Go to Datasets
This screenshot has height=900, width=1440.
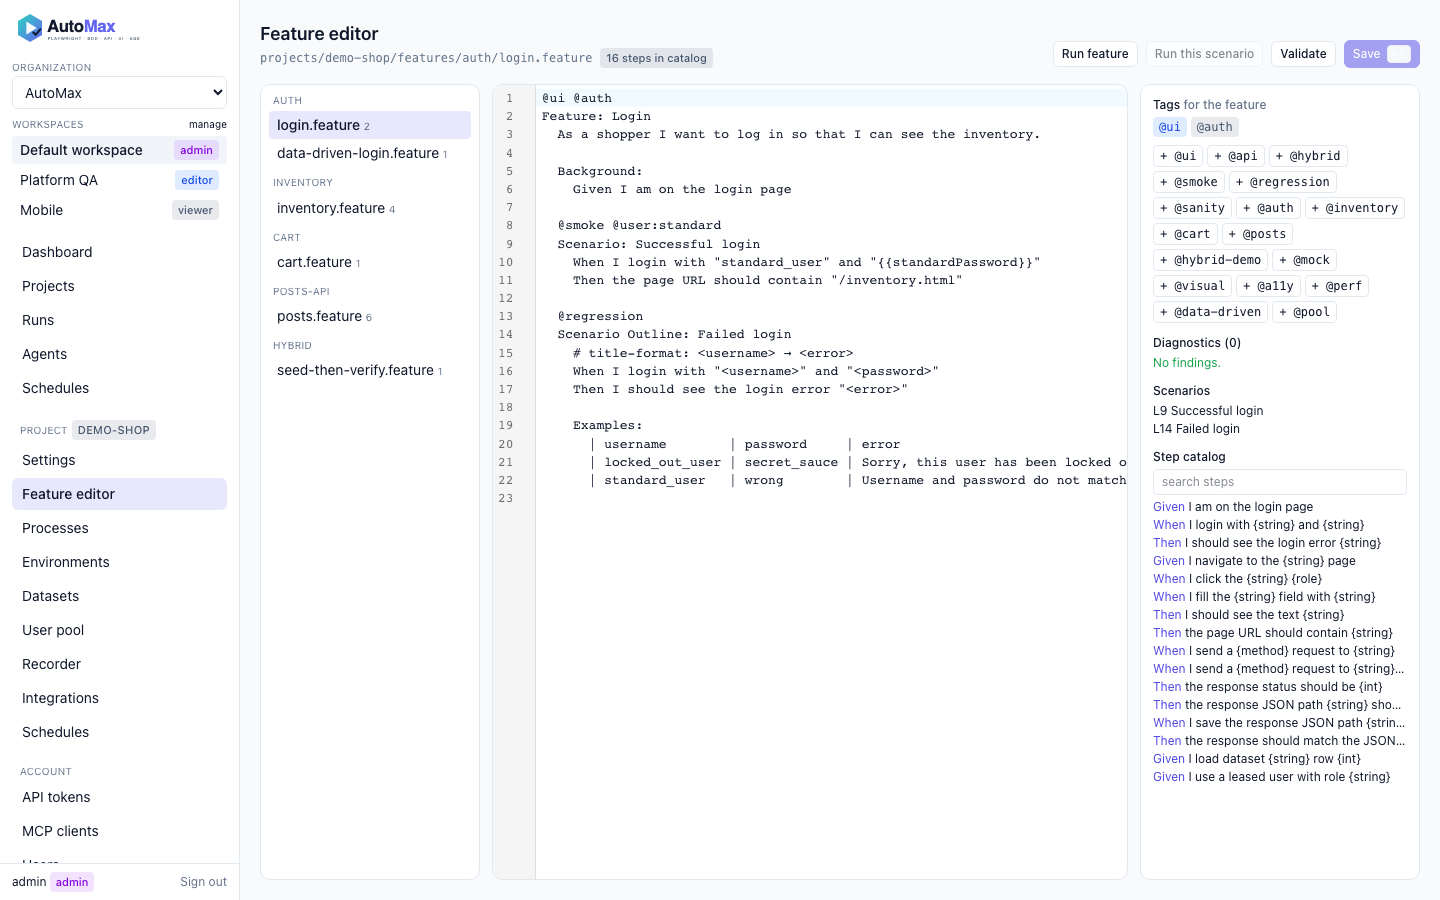(x=119, y=596)
